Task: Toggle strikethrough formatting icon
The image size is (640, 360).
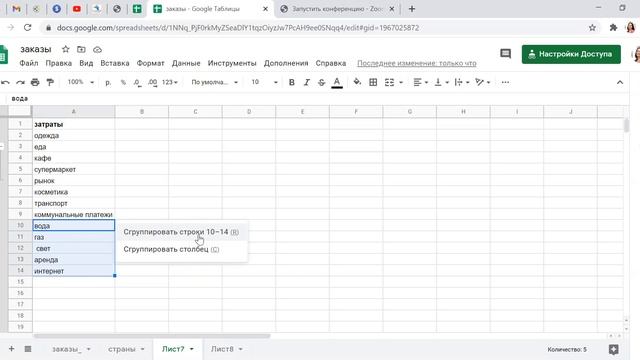Action: [x=322, y=82]
